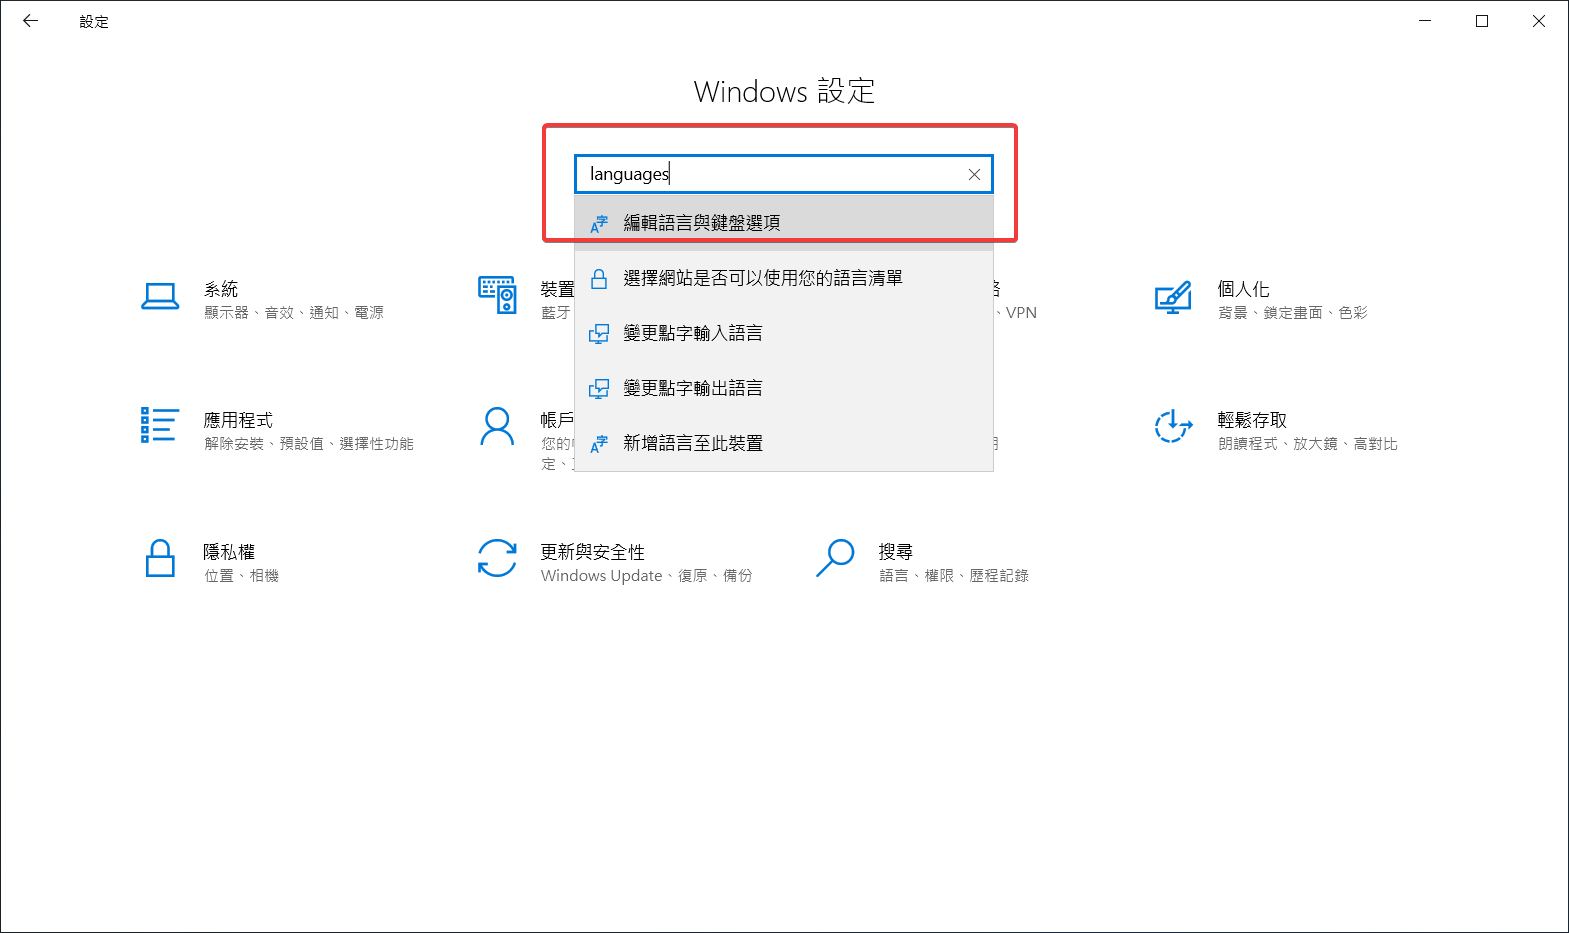
Task: Click the 應用程式 list icon
Action: coord(160,425)
